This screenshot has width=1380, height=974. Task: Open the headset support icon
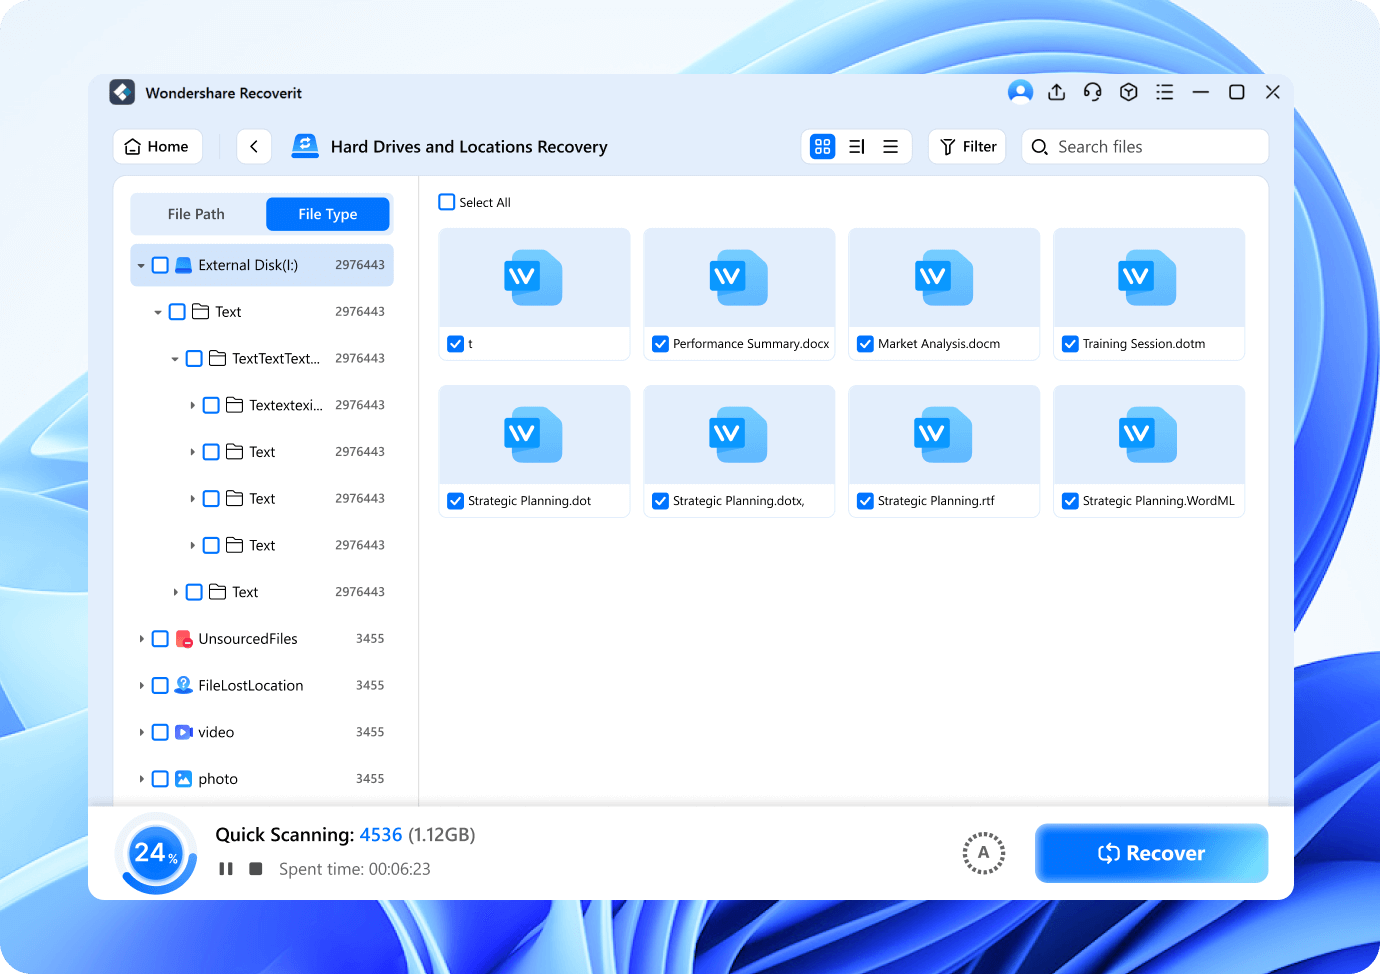pos(1092,92)
